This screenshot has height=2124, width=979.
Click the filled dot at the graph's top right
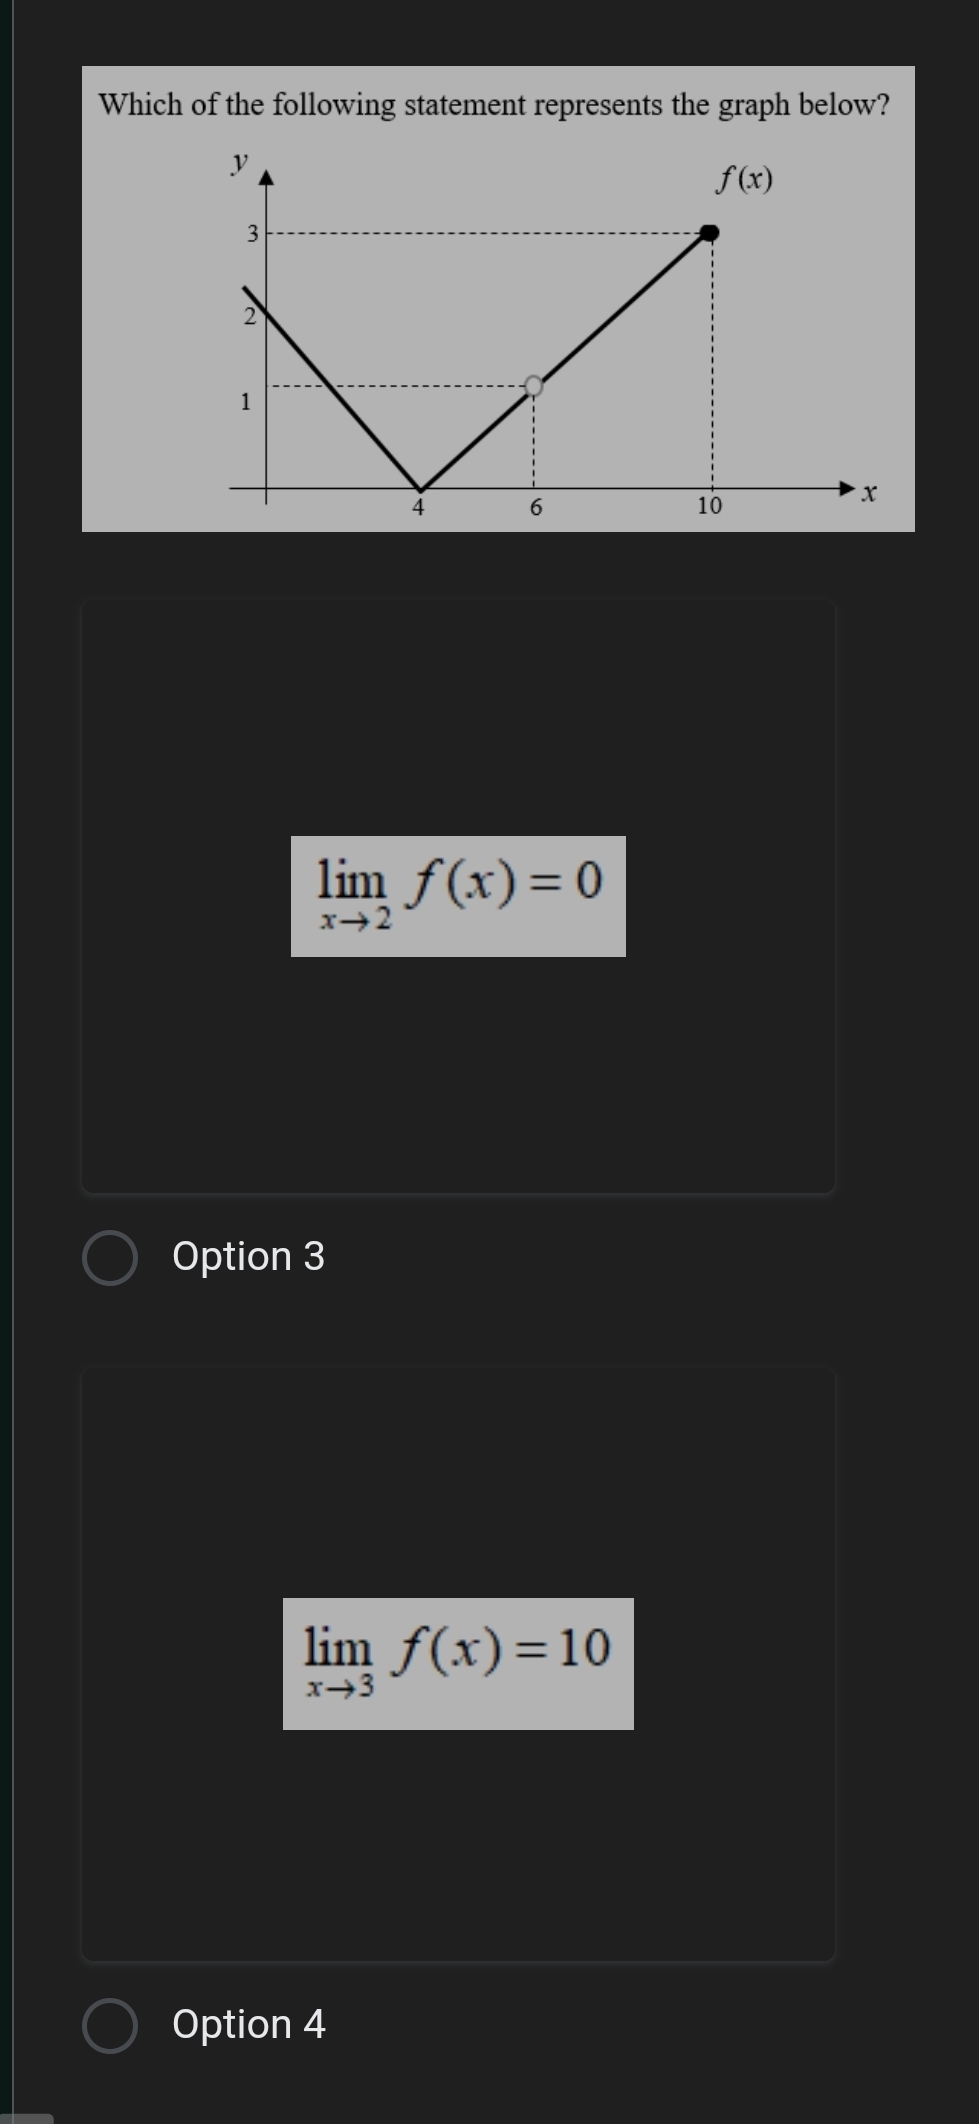tap(709, 233)
